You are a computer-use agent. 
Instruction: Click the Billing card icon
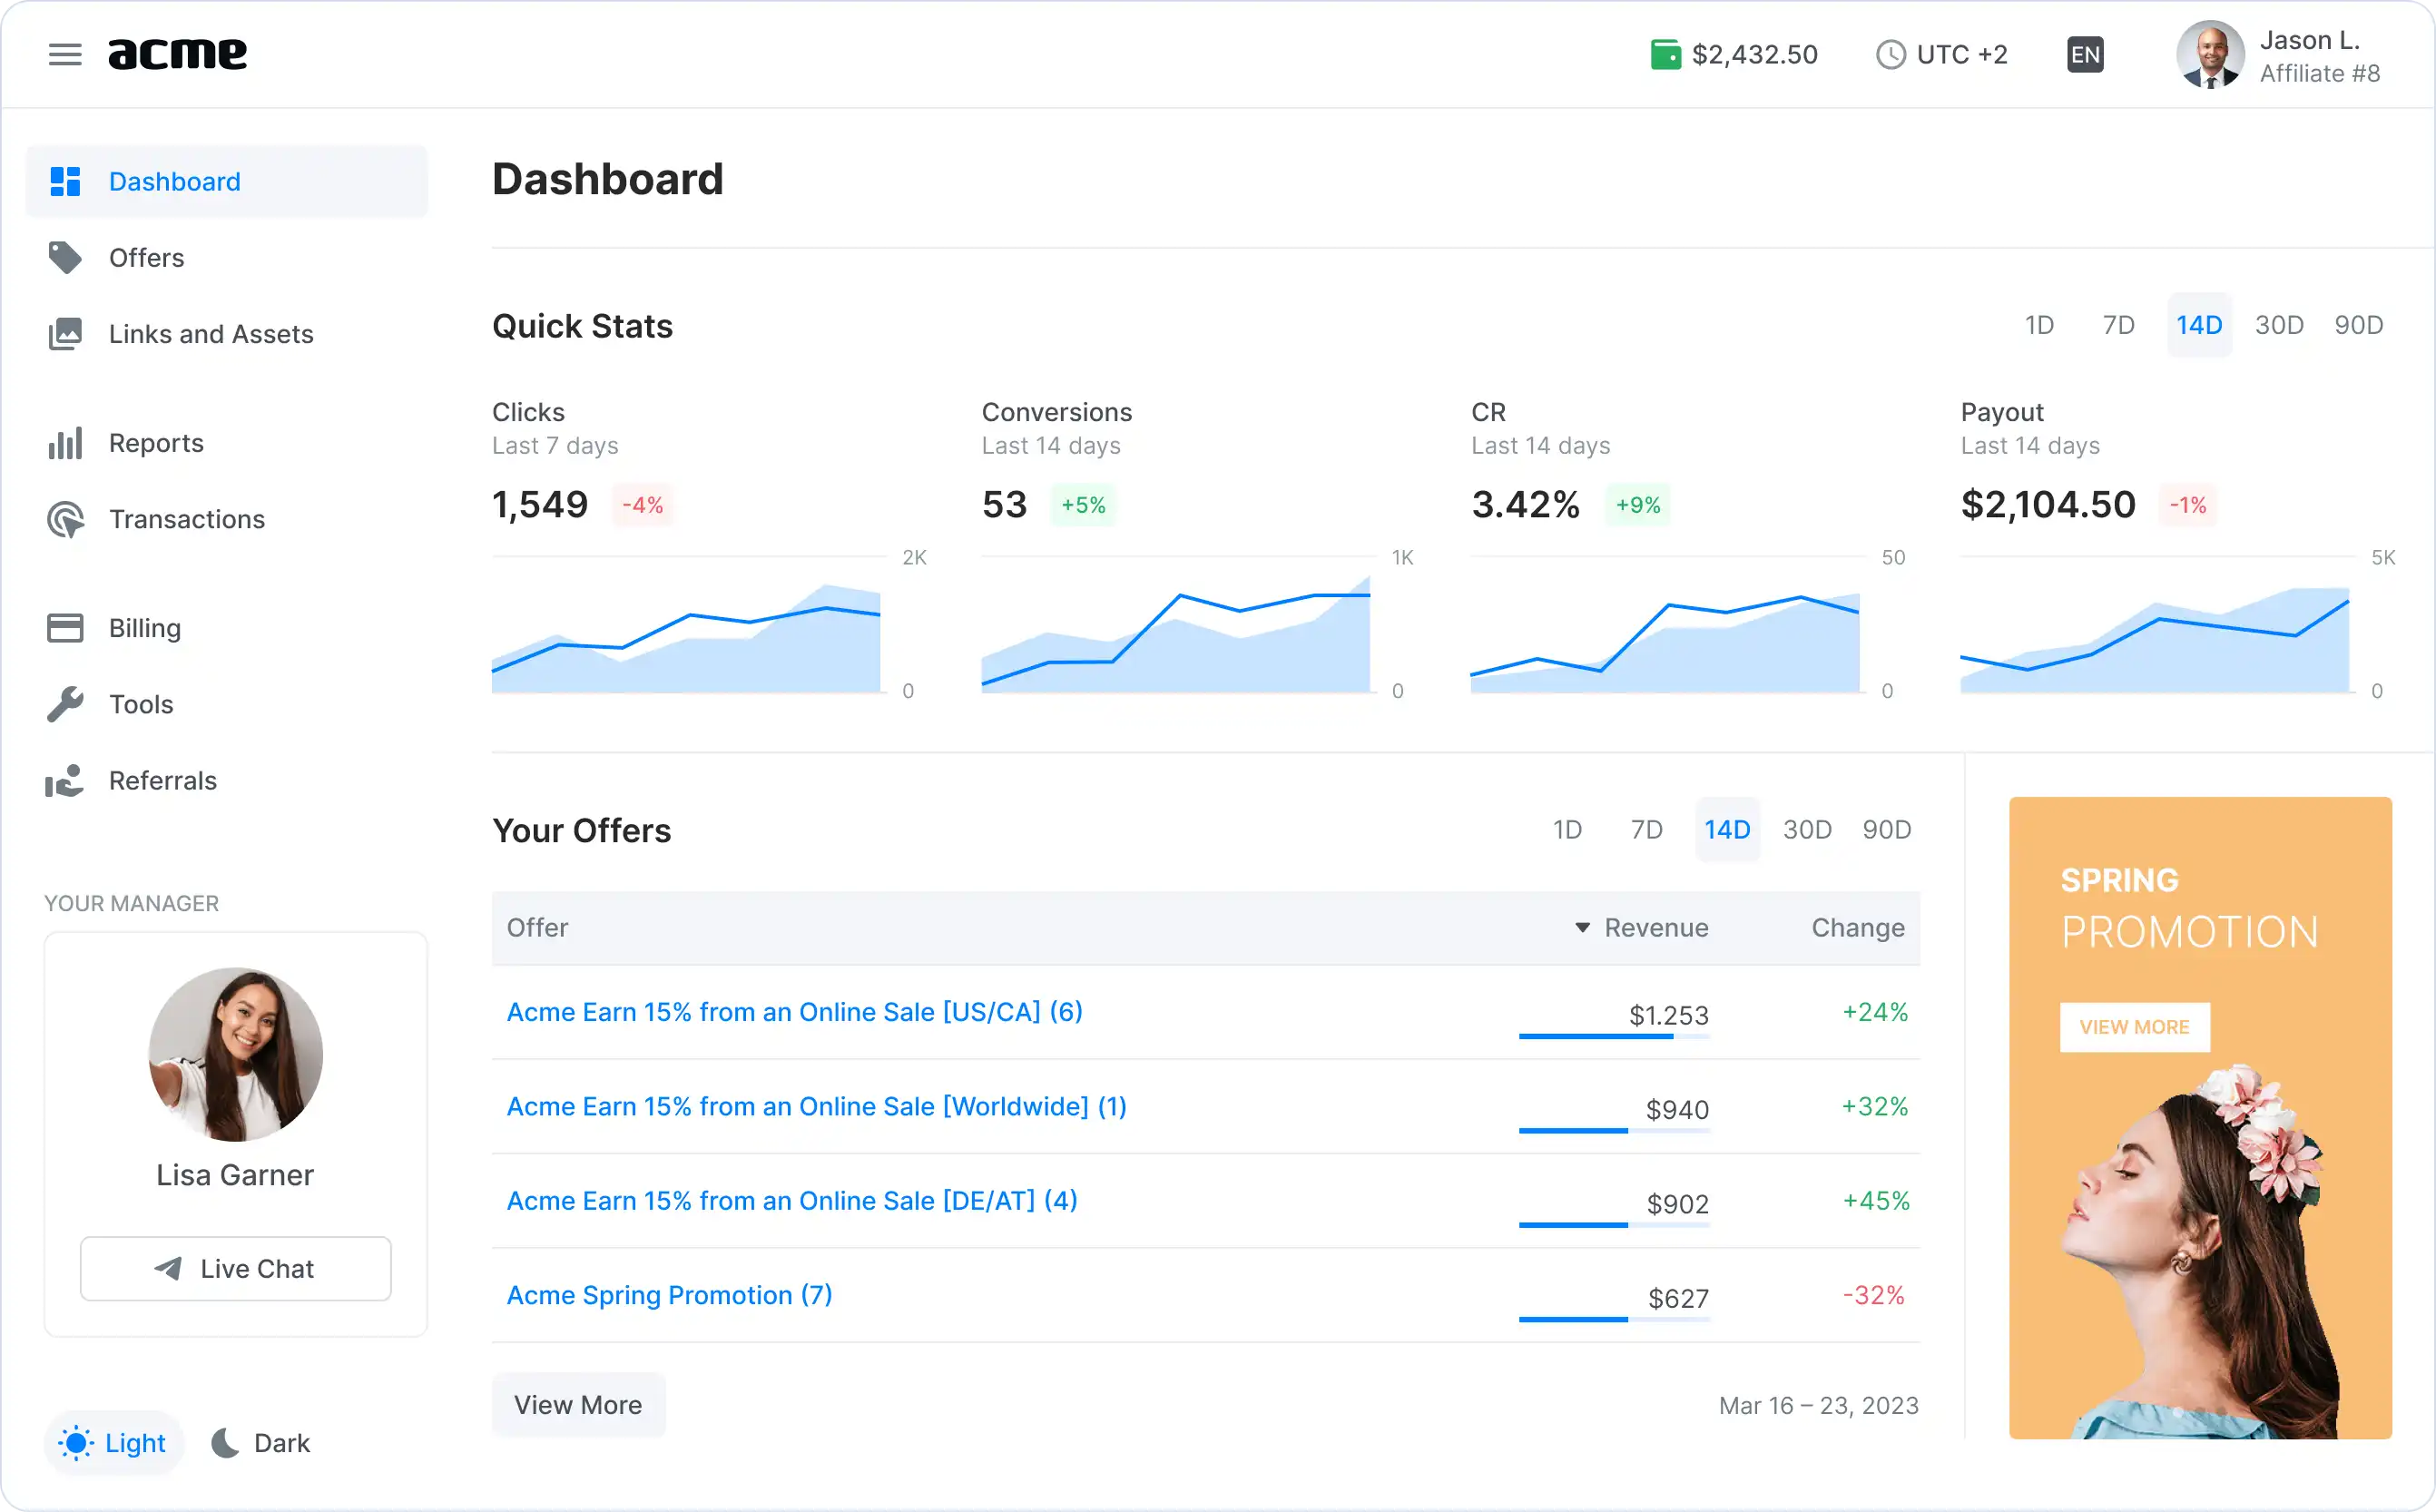pos(65,628)
